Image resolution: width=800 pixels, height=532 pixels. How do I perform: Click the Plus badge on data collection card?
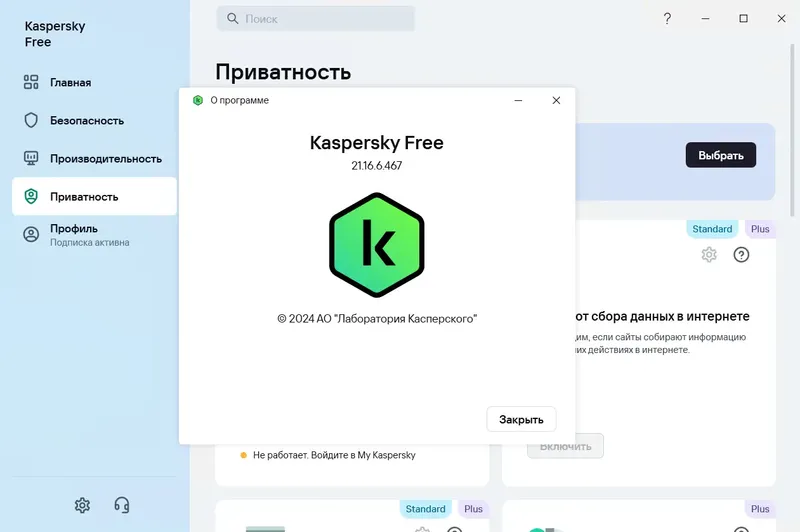pyautogui.click(x=760, y=229)
